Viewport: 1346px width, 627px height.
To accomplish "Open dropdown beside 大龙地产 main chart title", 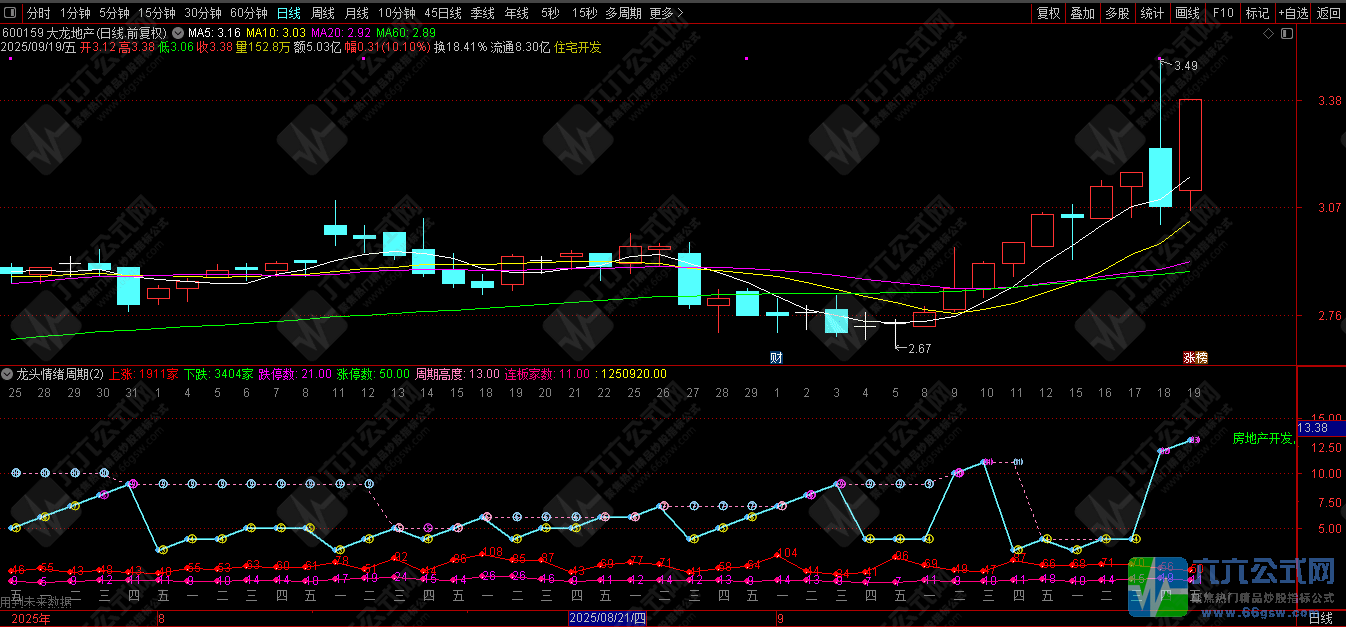I will (178, 33).
